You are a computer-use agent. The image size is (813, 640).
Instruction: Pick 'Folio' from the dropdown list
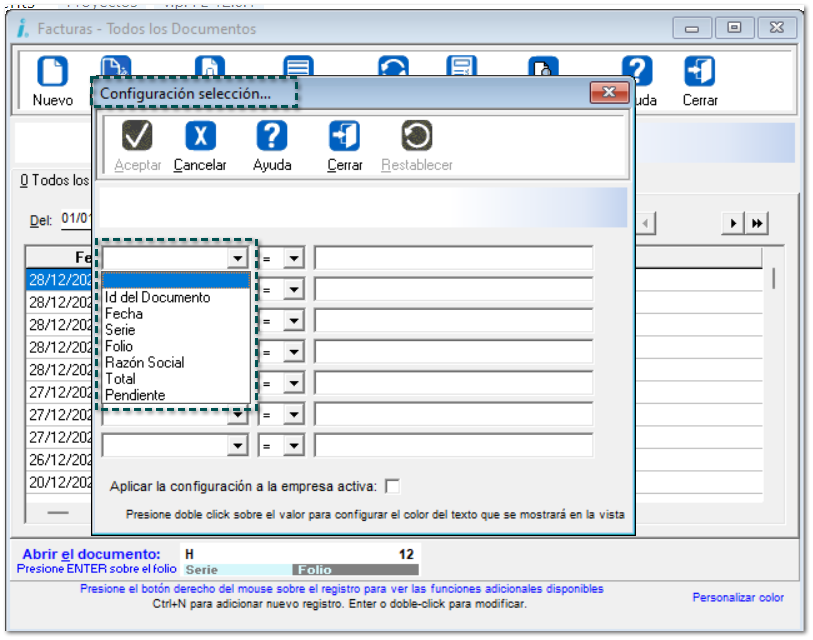pyautogui.click(x=119, y=346)
